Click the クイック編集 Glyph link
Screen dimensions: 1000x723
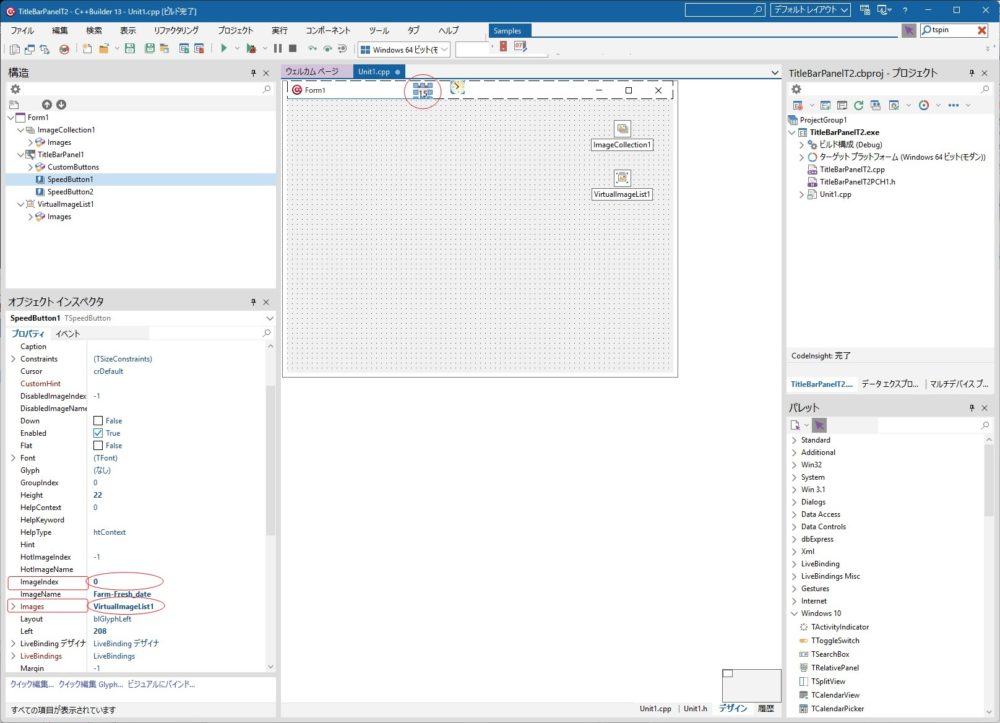tap(91, 684)
